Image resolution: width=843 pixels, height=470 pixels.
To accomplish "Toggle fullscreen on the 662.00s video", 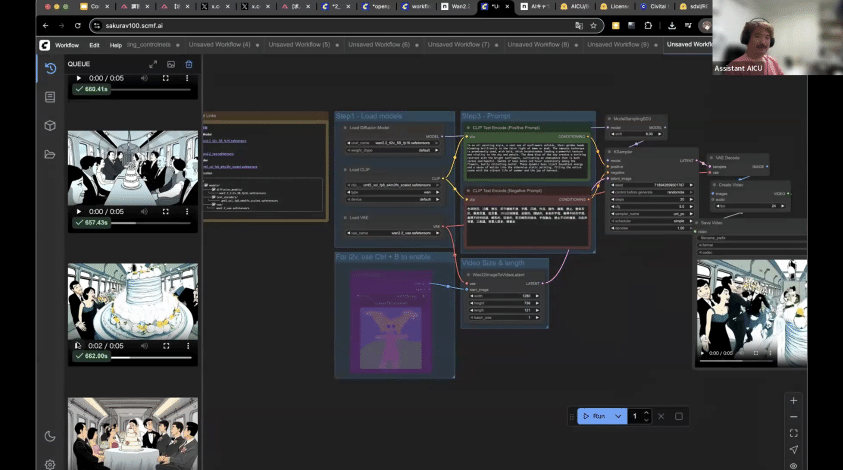I will click(x=166, y=346).
